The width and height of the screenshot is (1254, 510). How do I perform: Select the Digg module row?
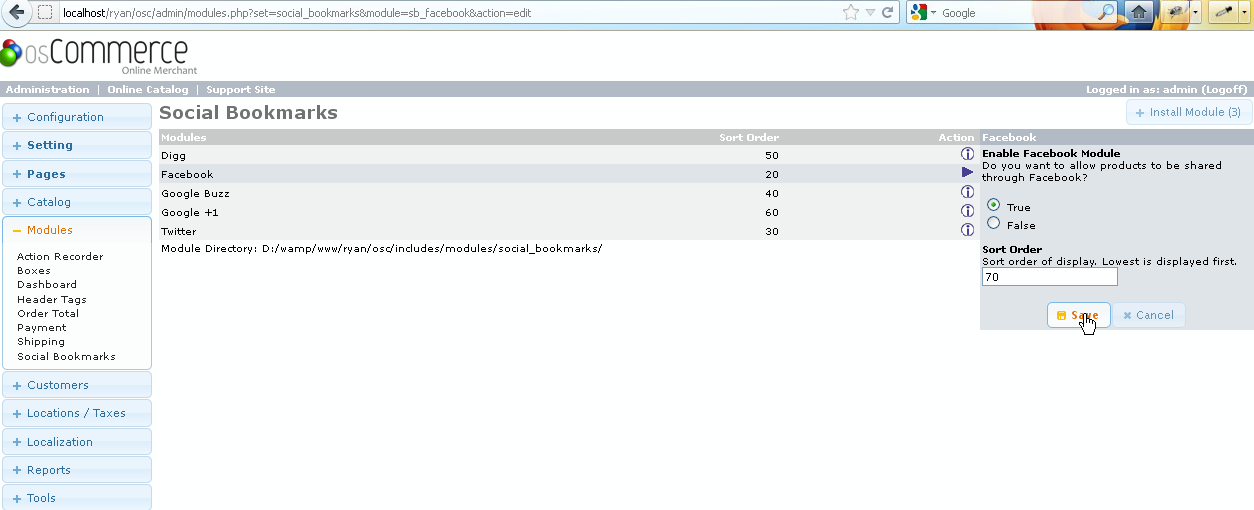pyautogui.click(x=567, y=155)
